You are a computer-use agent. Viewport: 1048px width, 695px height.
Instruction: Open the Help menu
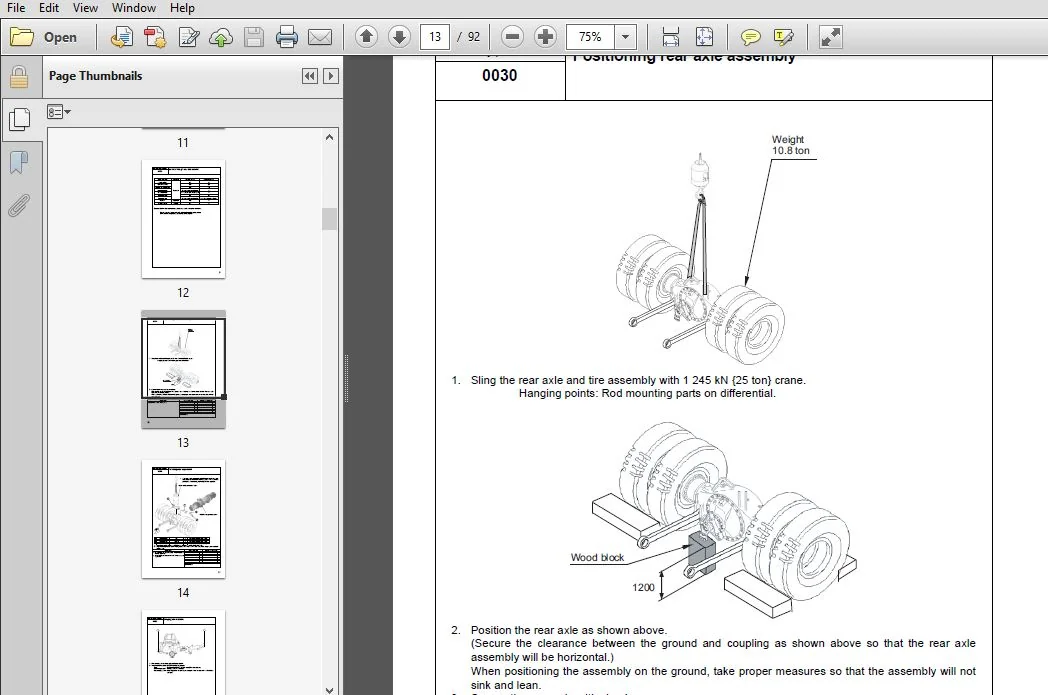click(182, 8)
